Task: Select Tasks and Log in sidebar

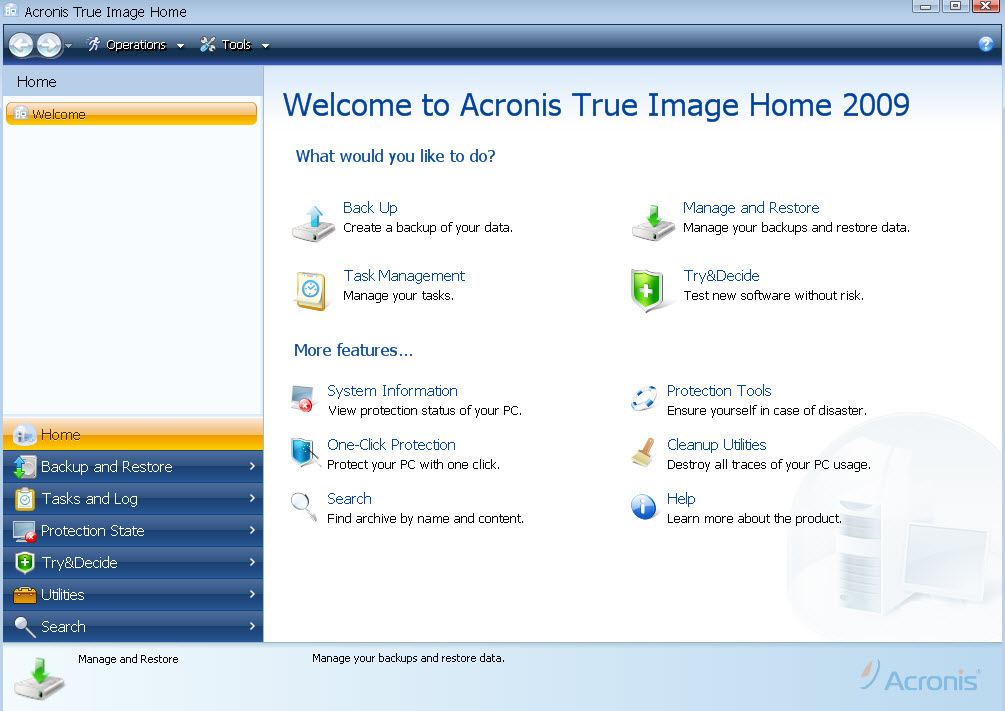Action: pyautogui.click(x=89, y=499)
